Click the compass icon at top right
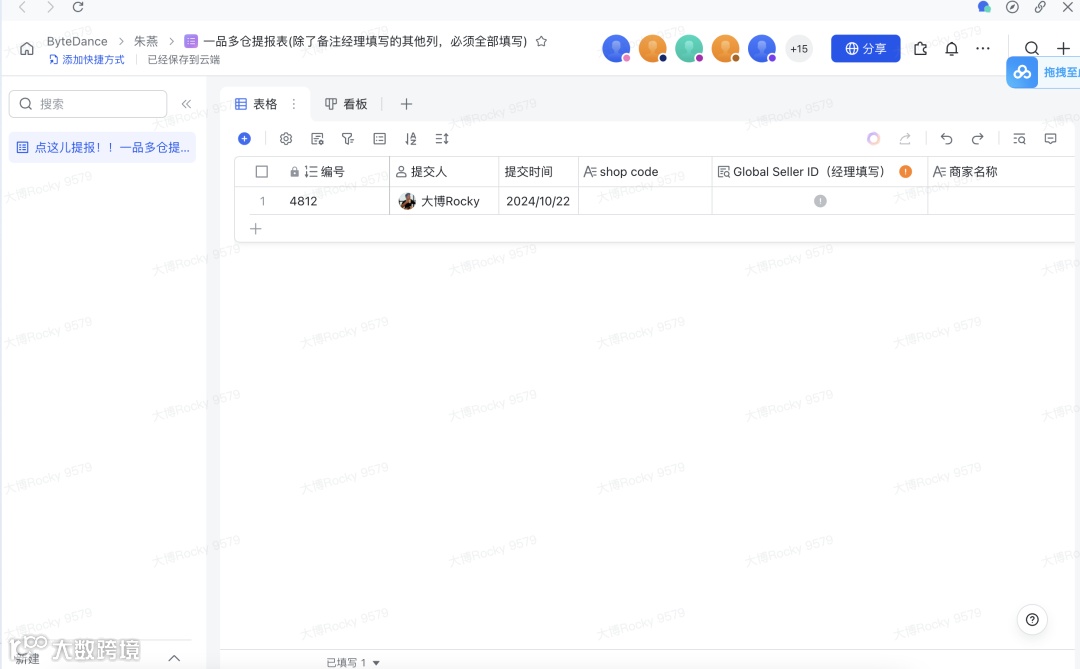This screenshot has height=669, width=1080. click(1012, 7)
